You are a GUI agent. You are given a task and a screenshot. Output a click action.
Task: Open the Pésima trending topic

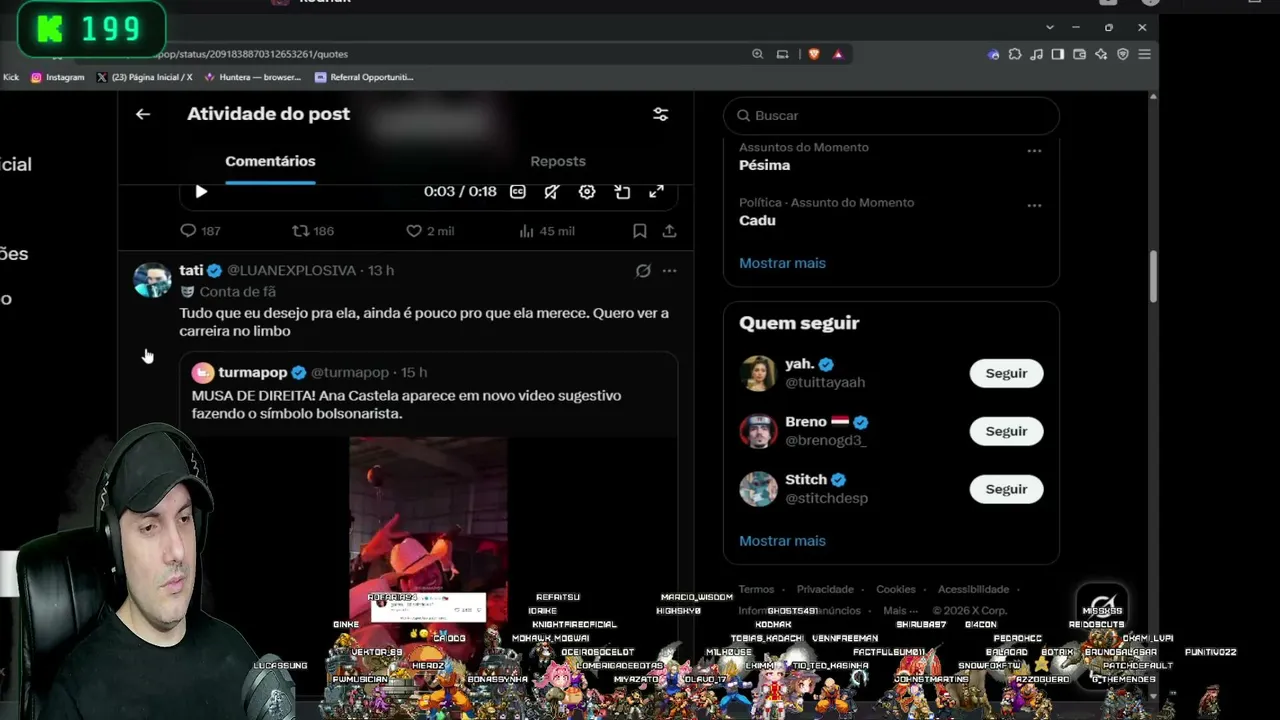pos(764,165)
